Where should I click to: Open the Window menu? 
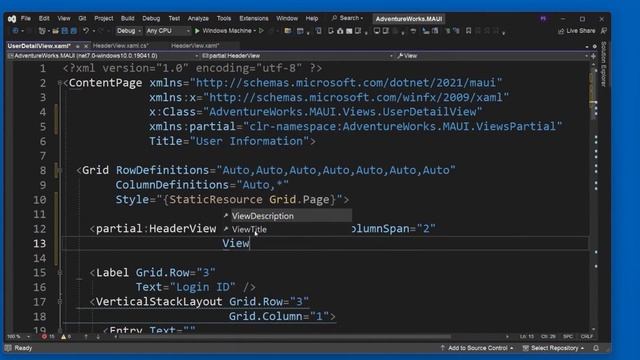click(287, 18)
